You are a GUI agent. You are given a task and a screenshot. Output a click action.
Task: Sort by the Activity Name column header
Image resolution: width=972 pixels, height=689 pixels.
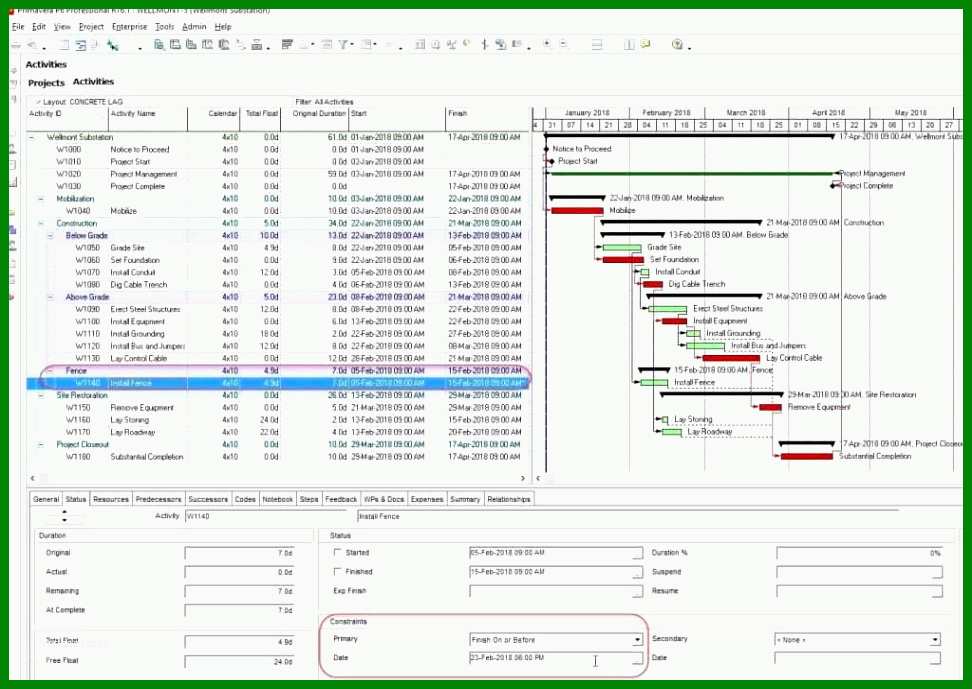click(x=148, y=114)
